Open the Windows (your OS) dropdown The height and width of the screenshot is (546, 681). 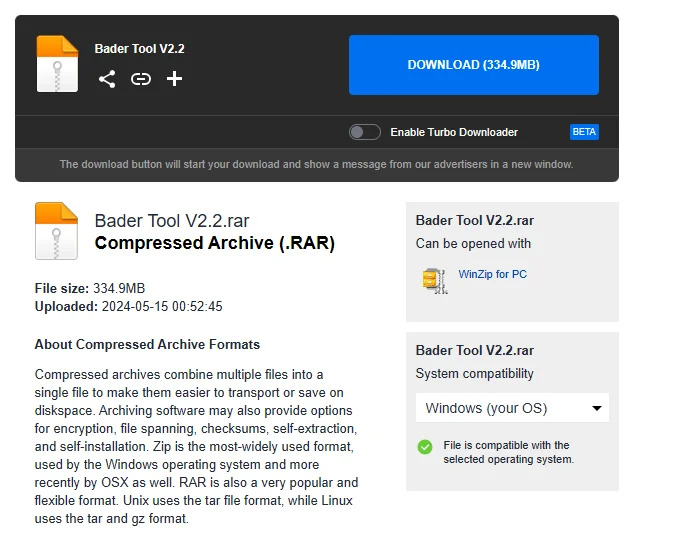pos(512,408)
